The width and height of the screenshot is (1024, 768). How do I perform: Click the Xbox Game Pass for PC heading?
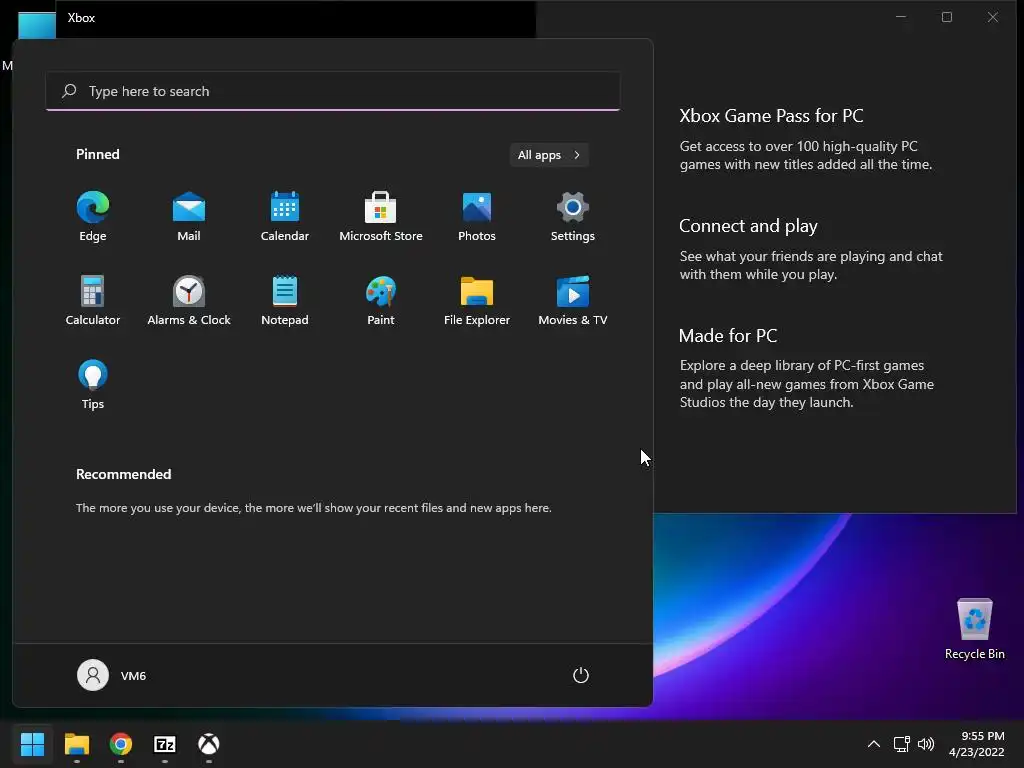click(x=771, y=116)
